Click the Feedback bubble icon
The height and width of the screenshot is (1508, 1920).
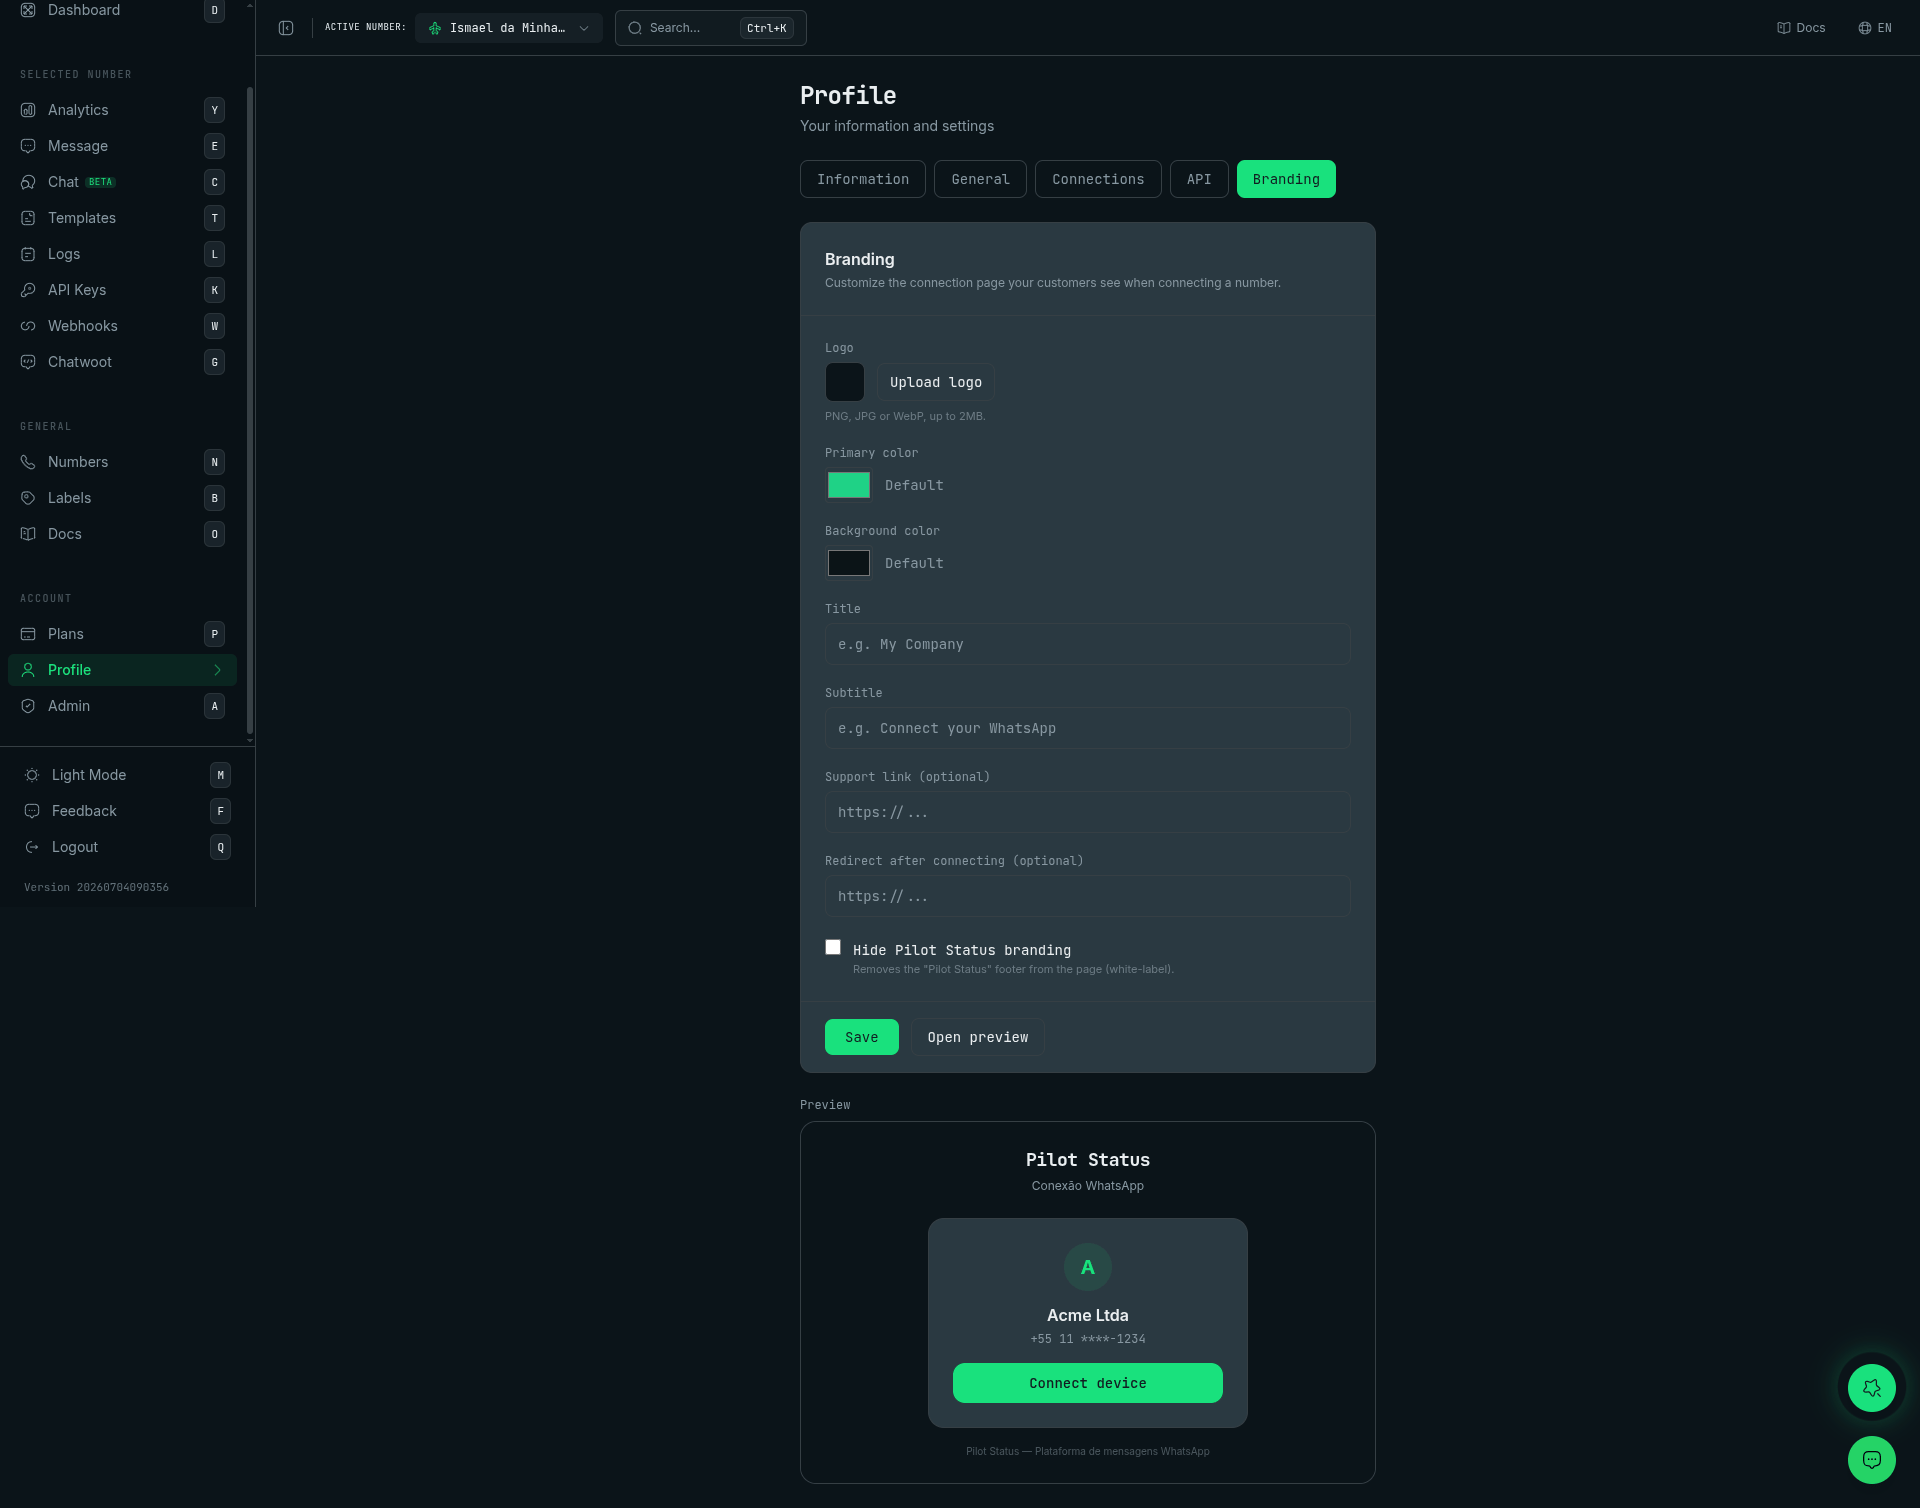pyautogui.click(x=32, y=811)
